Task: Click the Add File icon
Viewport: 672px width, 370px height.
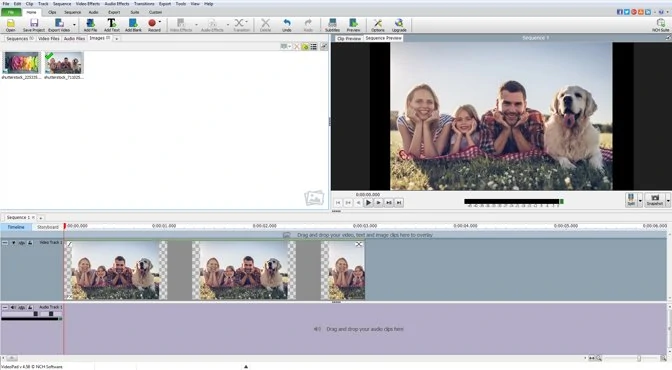Action: [x=90, y=25]
